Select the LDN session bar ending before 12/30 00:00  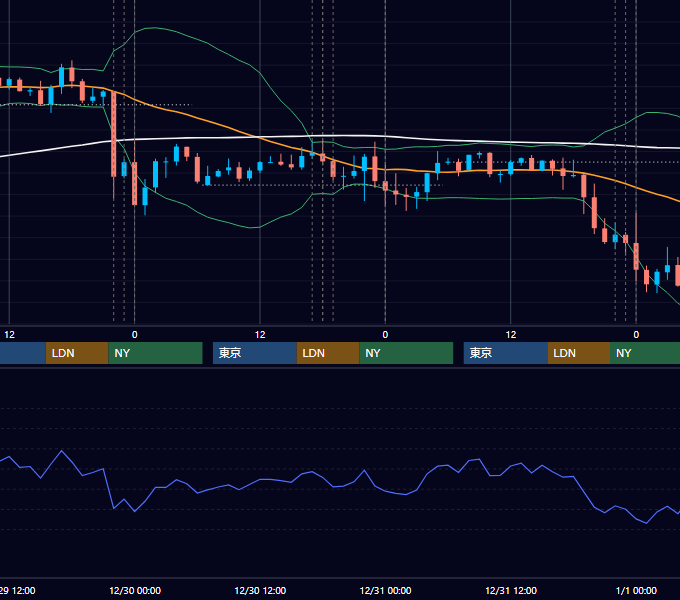click(77, 353)
